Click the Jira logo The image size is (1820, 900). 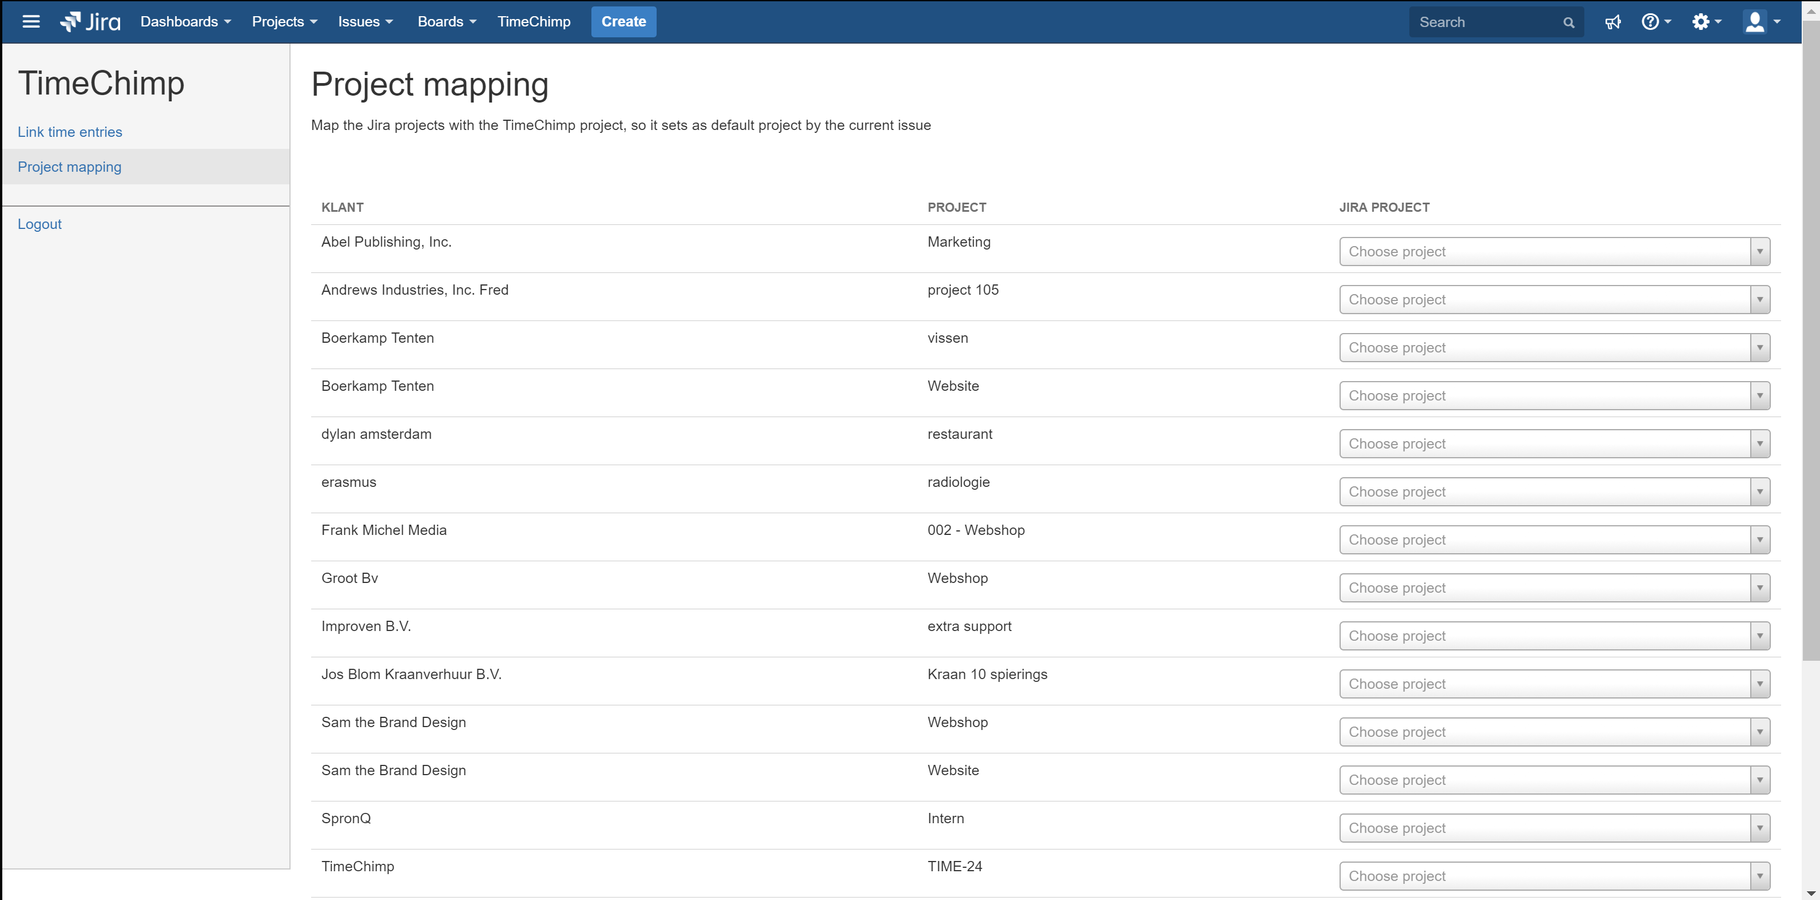pyautogui.click(x=90, y=21)
